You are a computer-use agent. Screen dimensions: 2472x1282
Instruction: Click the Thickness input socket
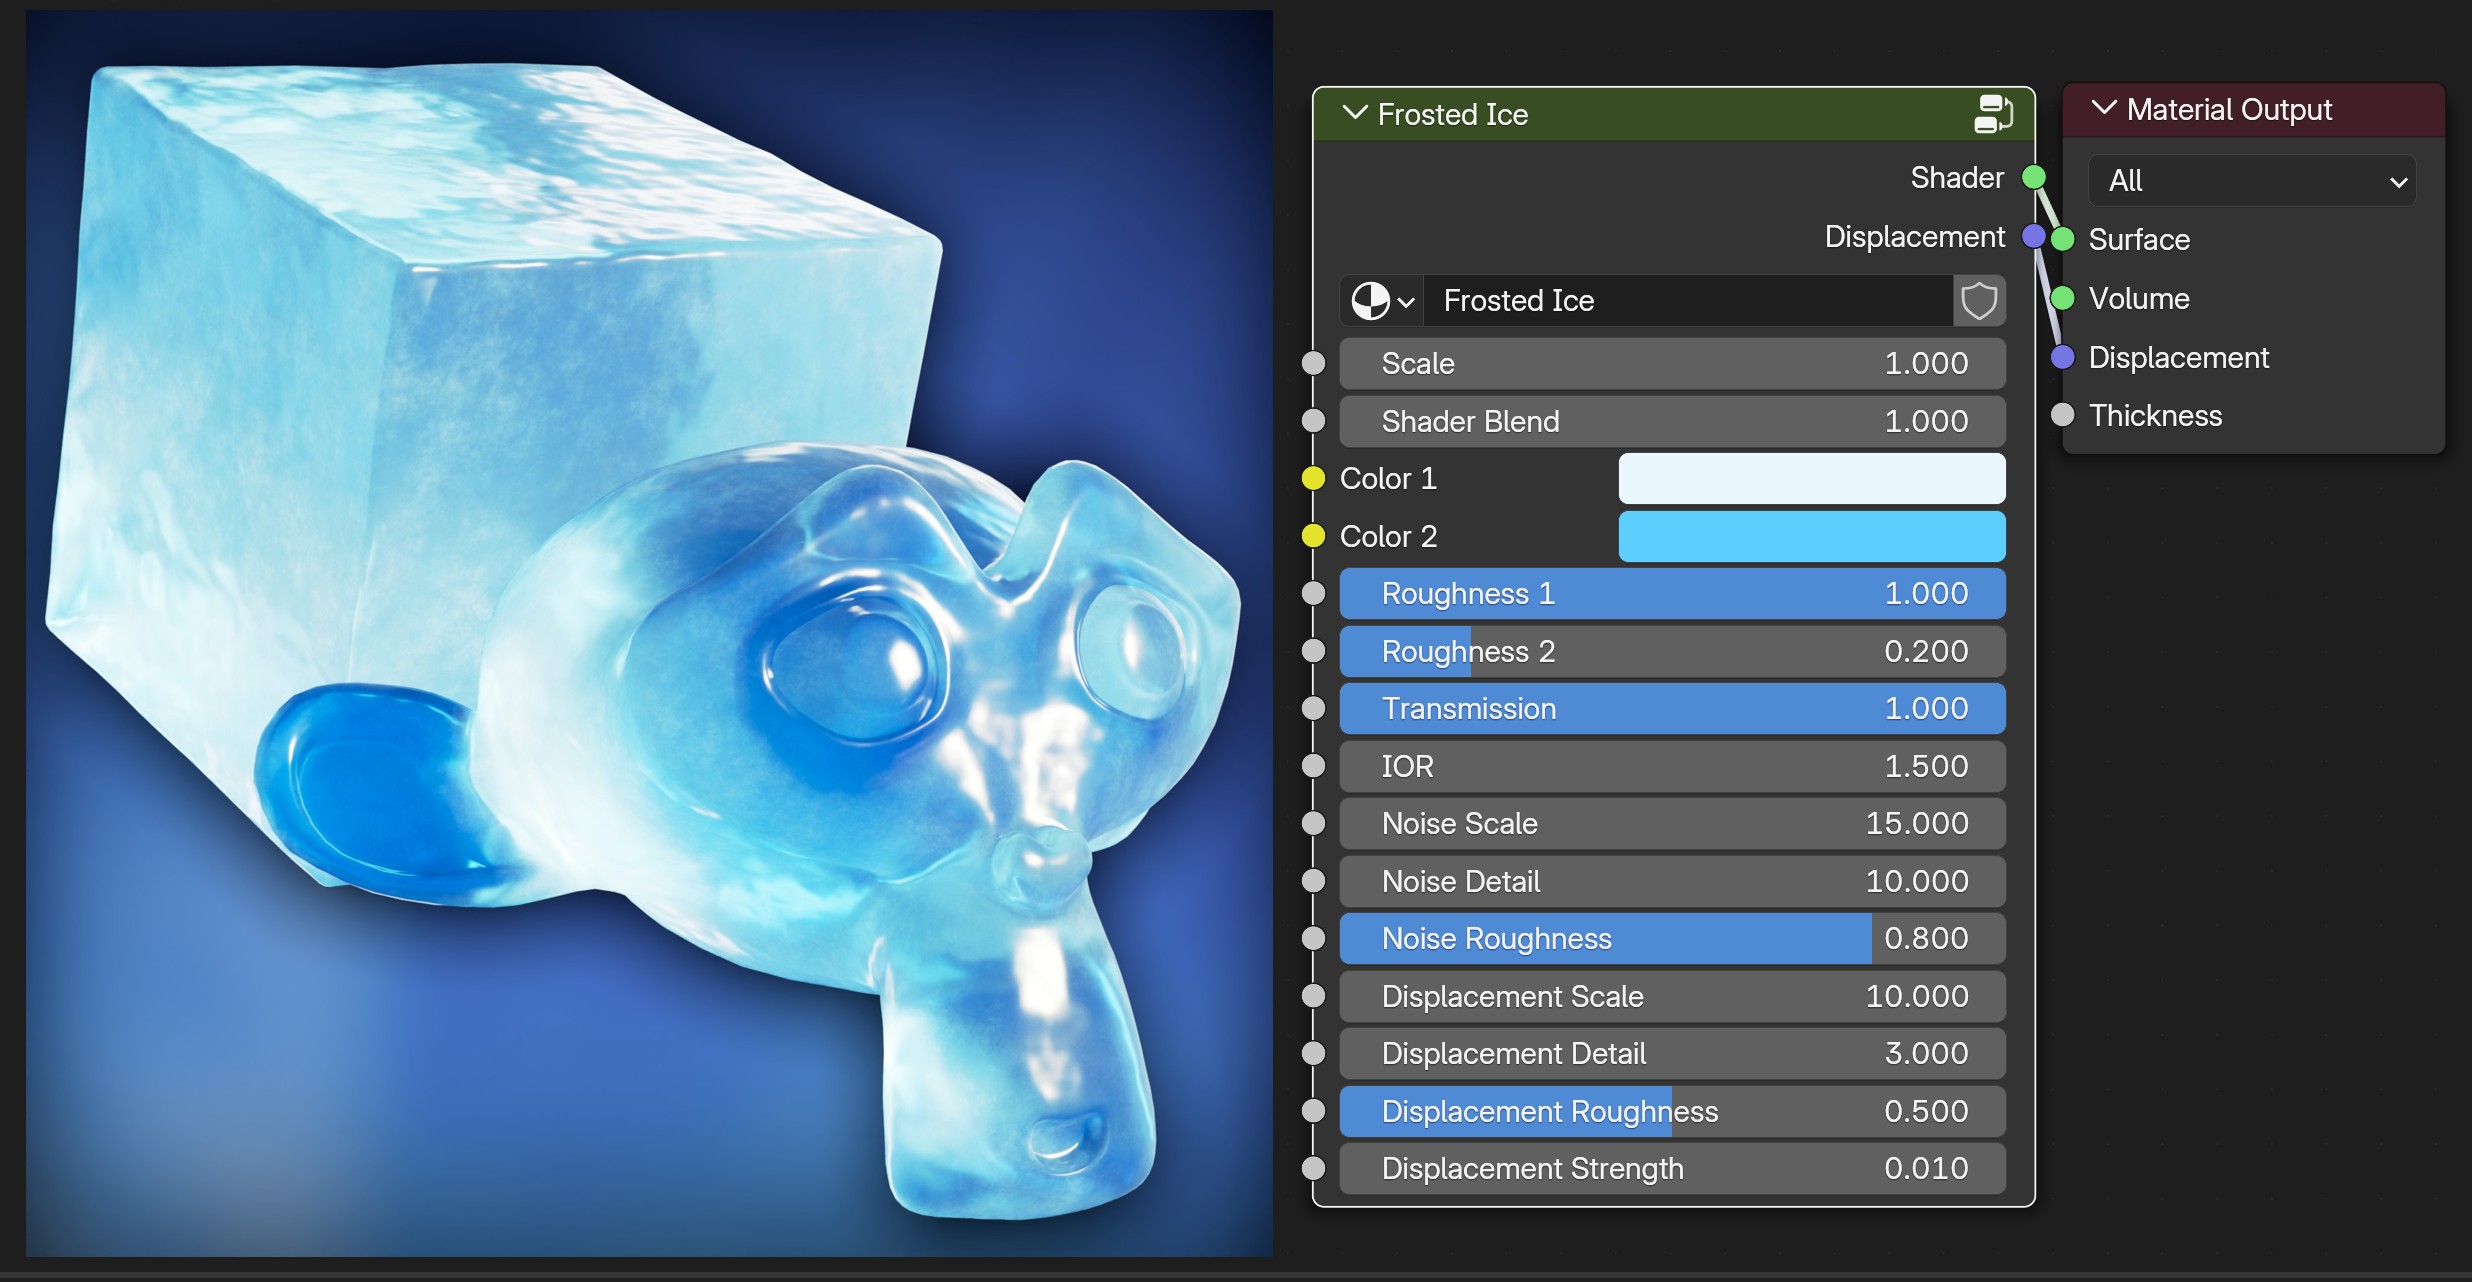tap(2063, 415)
